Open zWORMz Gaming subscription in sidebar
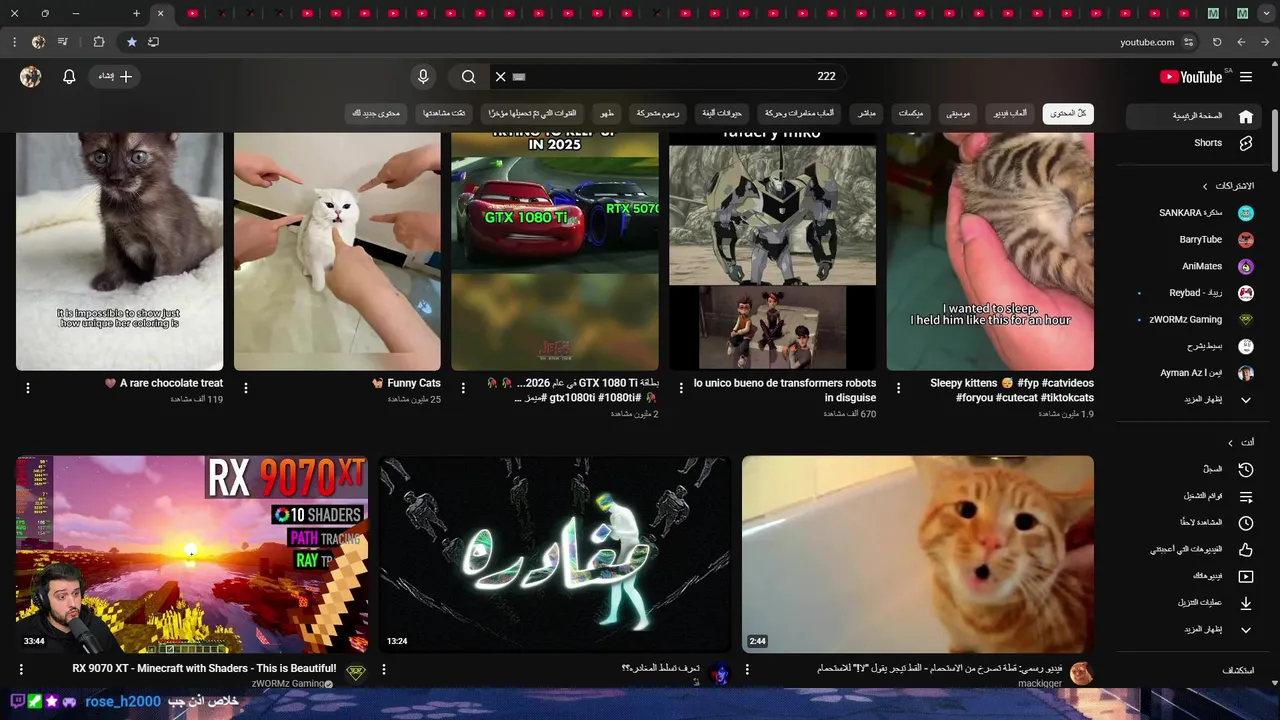The width and height of the screenshot is (1280, 720). click(x=1195, y=320)
